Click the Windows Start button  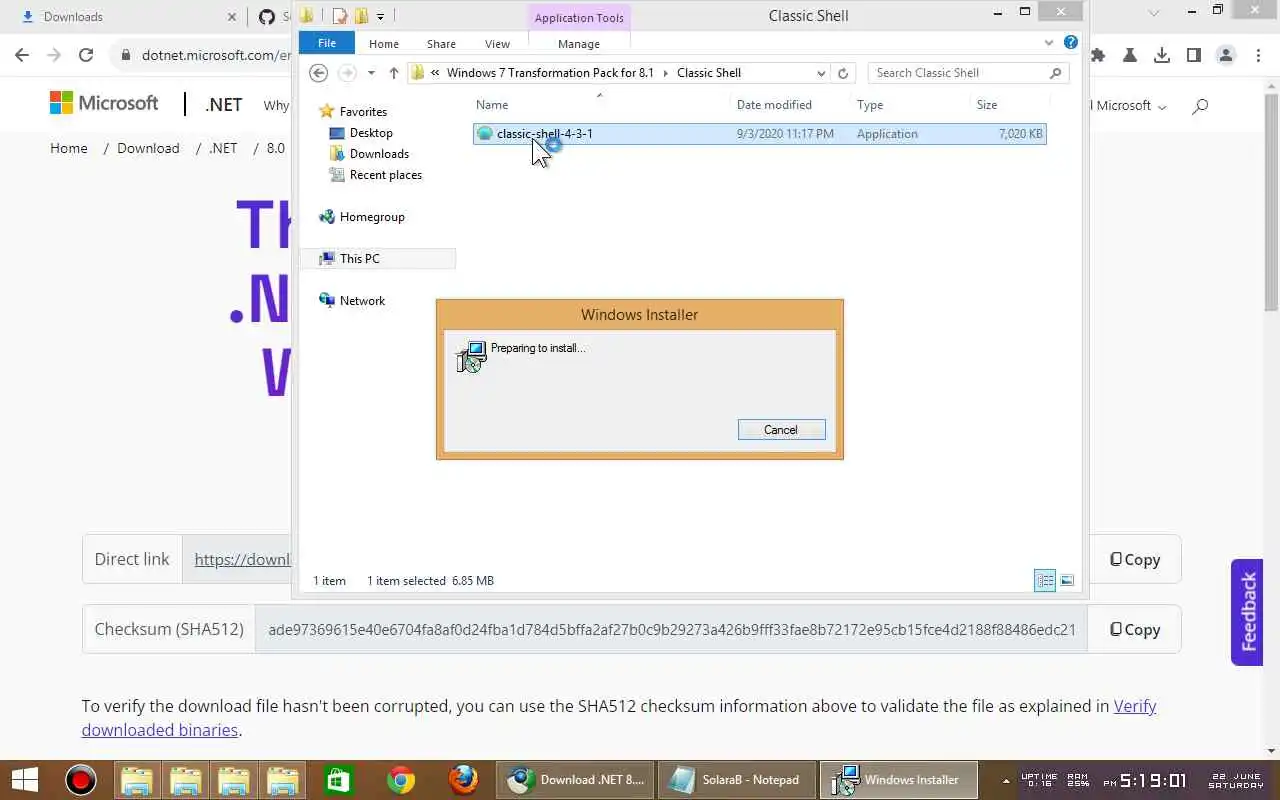(24, 780)
